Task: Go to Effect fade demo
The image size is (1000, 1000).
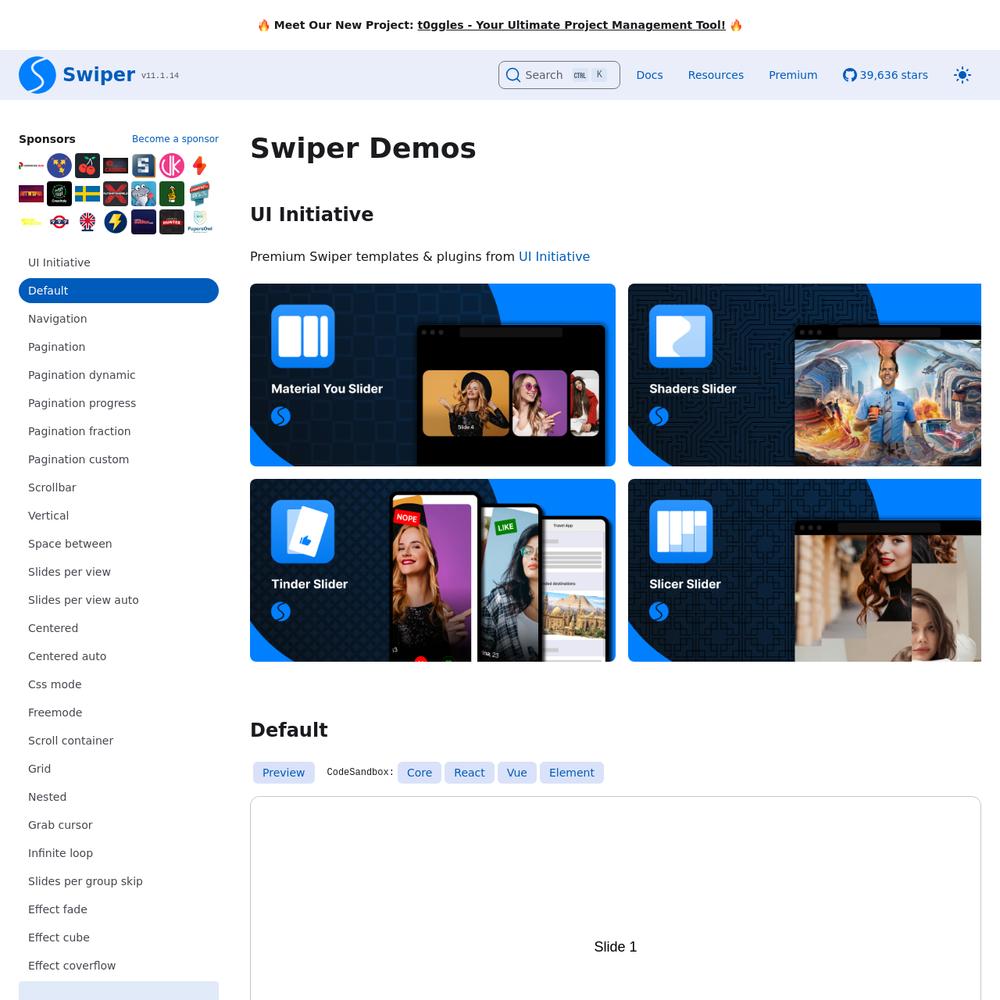Action: 119,908
